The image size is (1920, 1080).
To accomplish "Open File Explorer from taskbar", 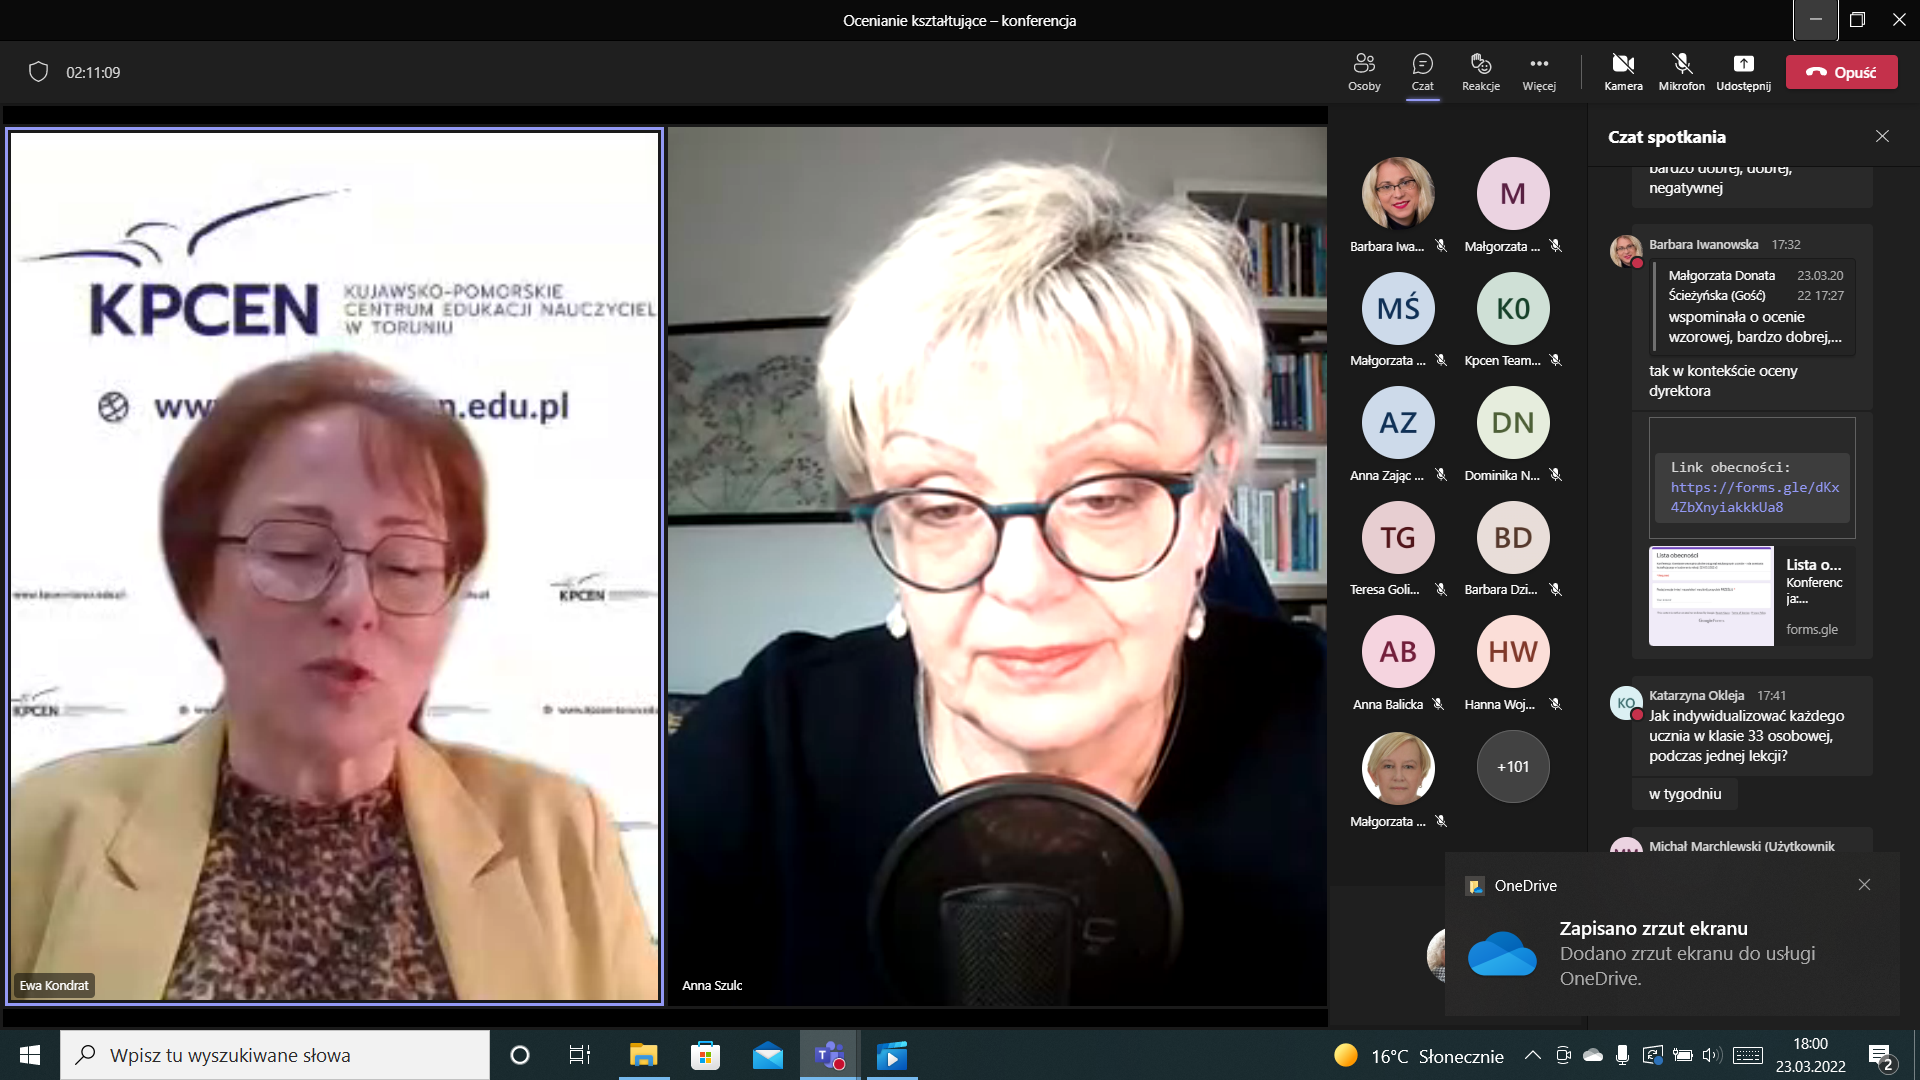I will 643,1055.
